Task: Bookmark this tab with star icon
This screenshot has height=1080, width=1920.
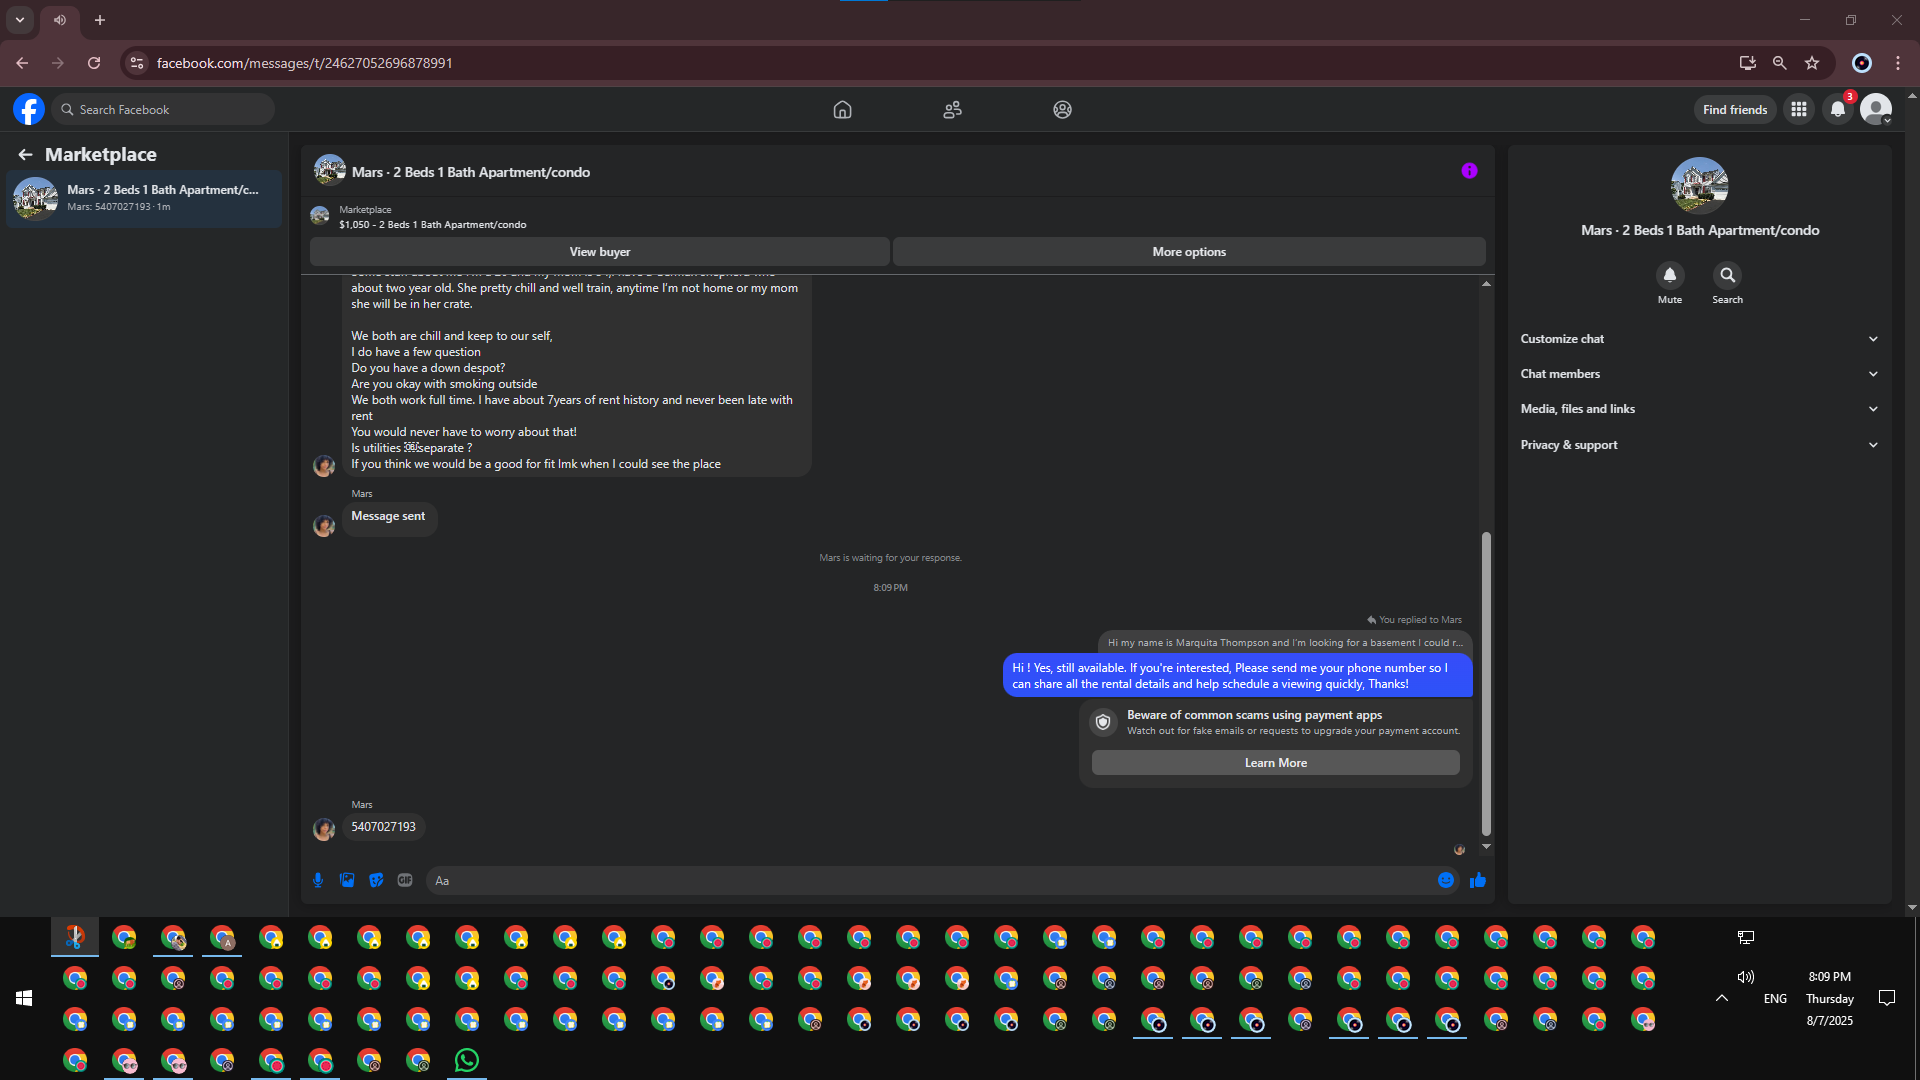Action: (x=1812, y=63)
